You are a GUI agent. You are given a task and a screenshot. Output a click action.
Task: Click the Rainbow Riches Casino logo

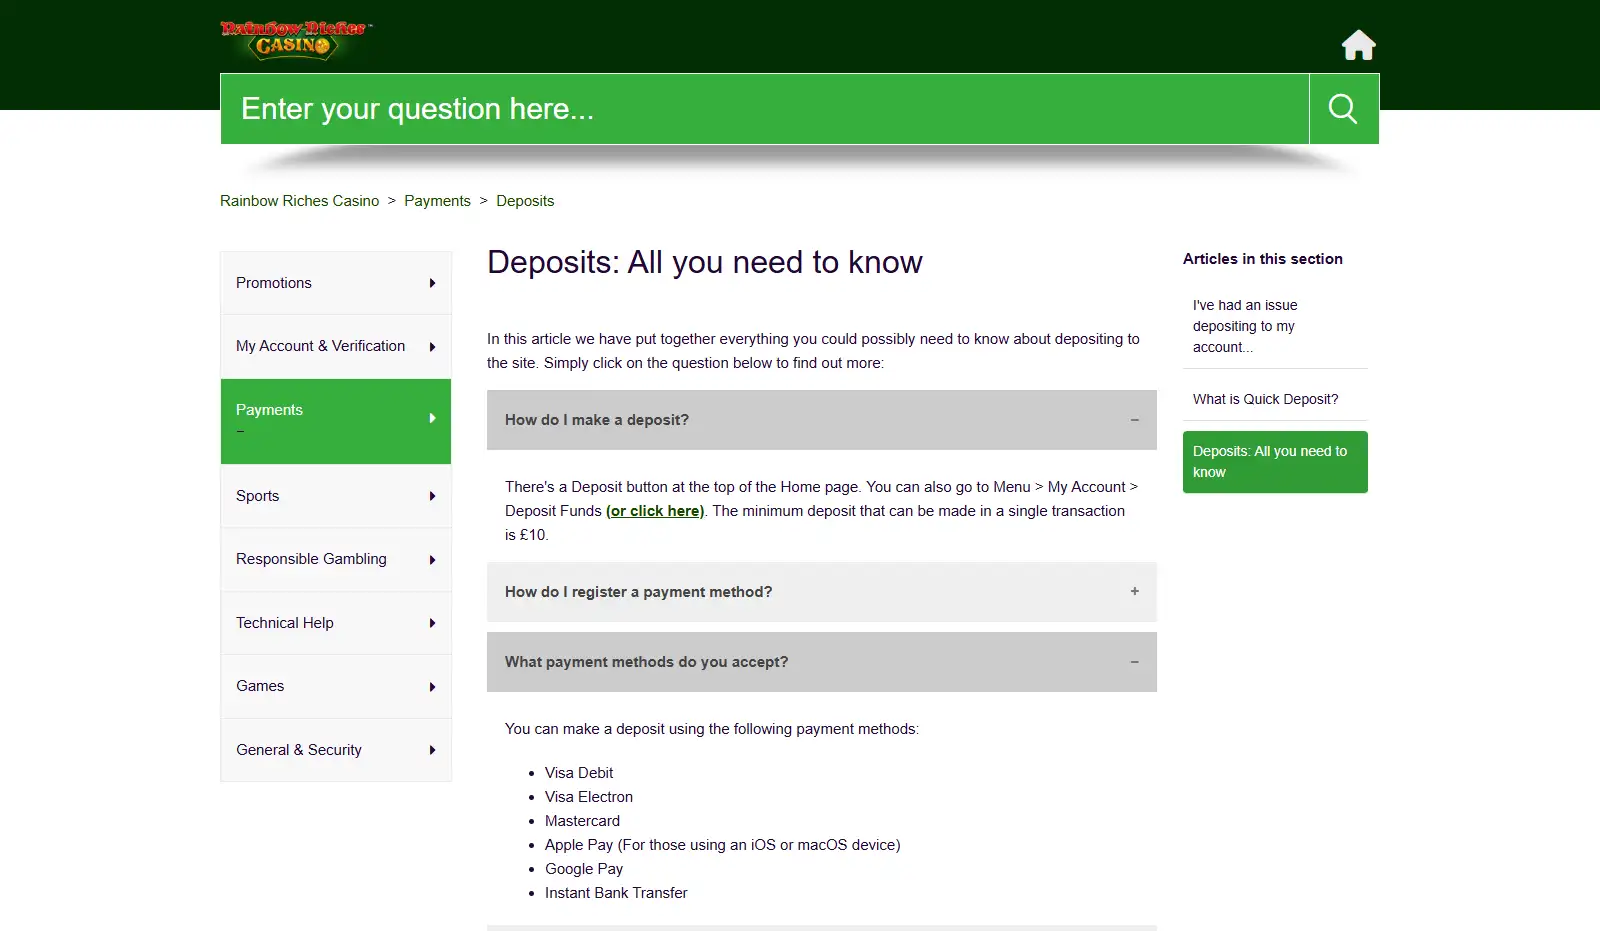pyautogui.click(x=296, y=40)
